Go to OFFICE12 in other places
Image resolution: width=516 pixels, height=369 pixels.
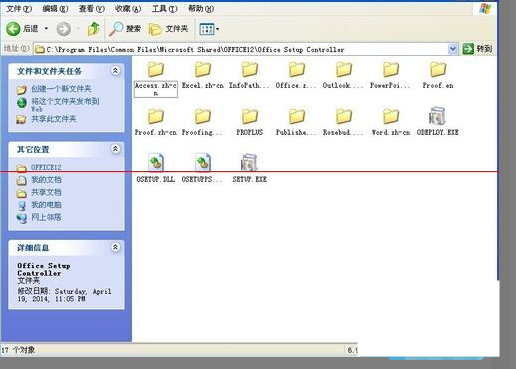tap(46, 167)
